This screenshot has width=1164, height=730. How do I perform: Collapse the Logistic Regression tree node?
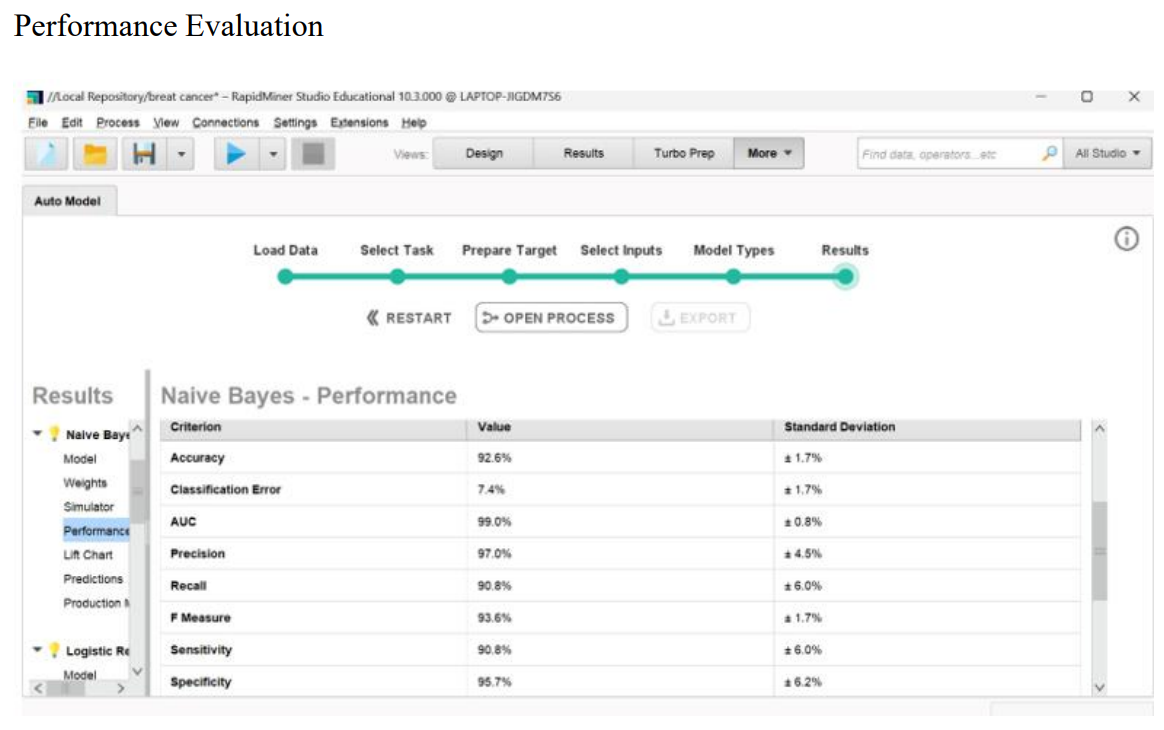[38, 651]
